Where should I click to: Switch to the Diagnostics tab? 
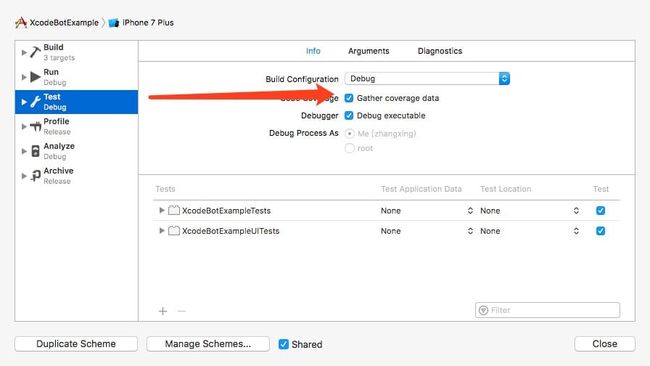tap(440, 51)
